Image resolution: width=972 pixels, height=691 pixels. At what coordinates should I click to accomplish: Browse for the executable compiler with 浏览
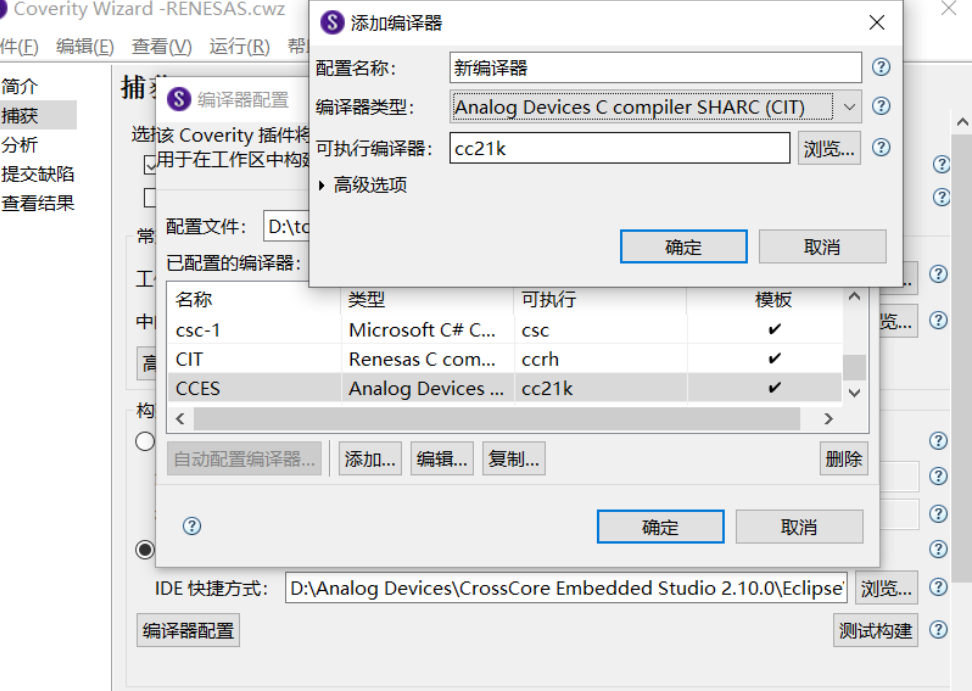pyautogui.click(x=829, y=148)
